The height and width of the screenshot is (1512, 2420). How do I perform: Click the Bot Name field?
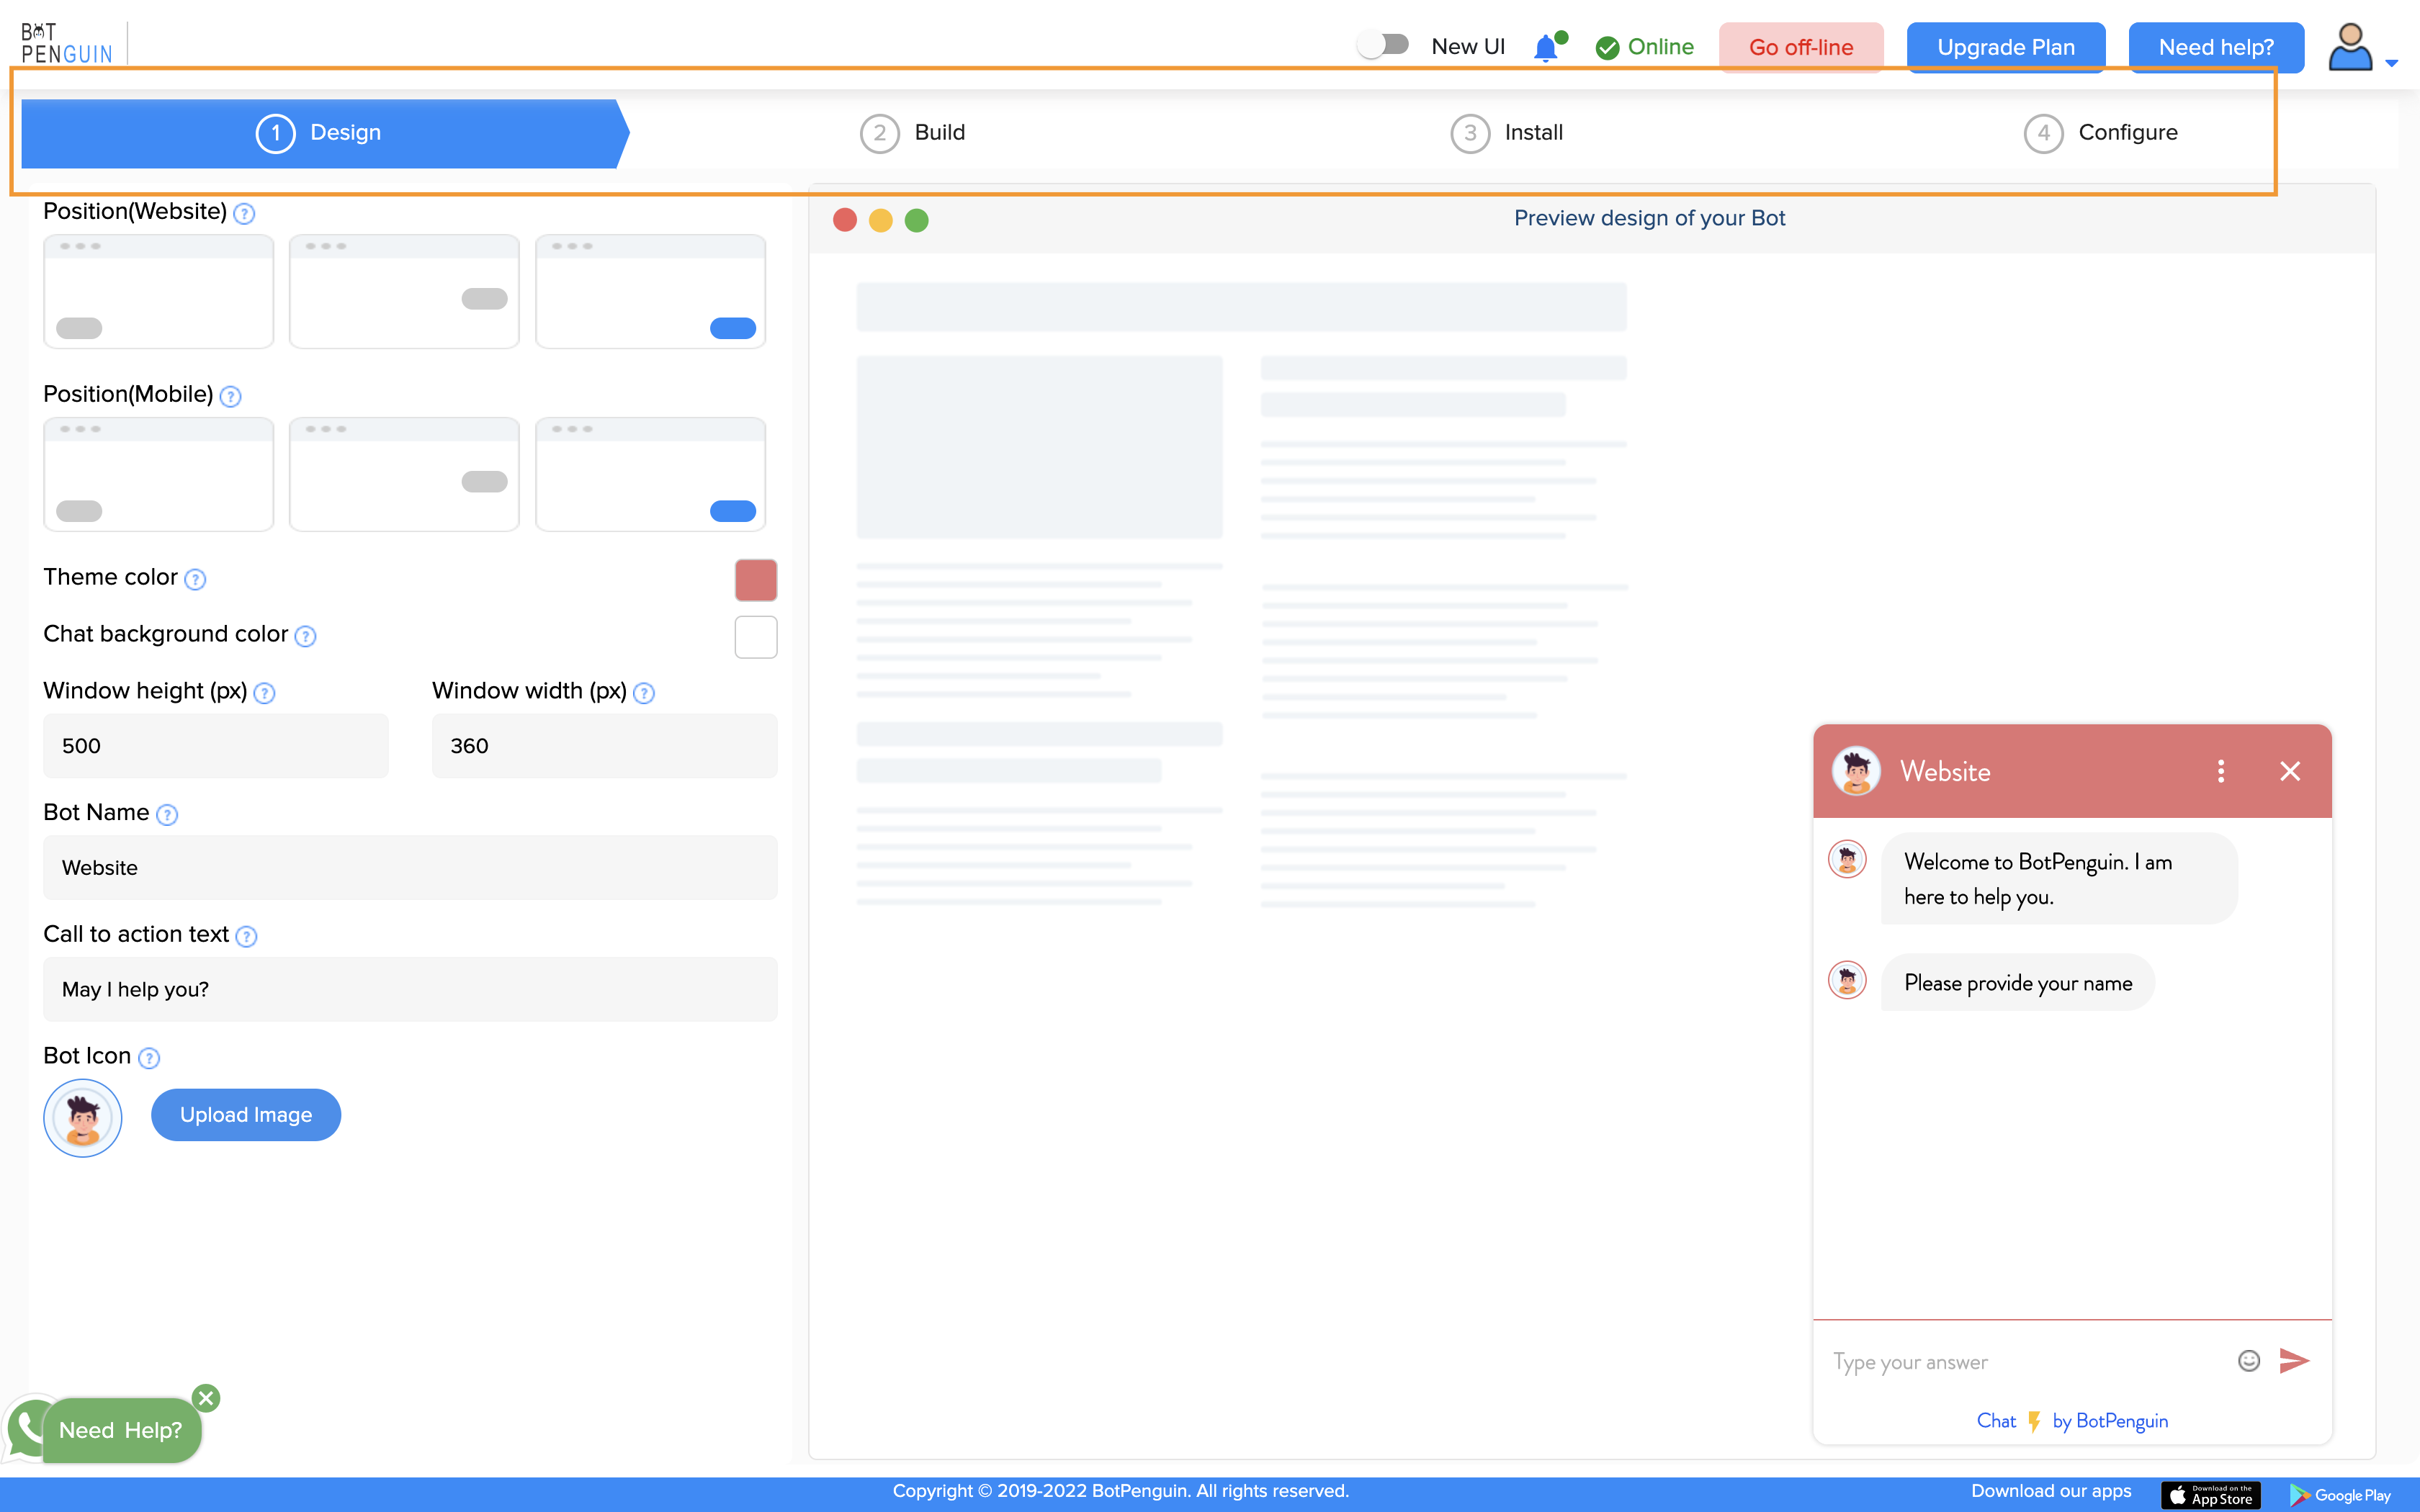pos(410,868)
